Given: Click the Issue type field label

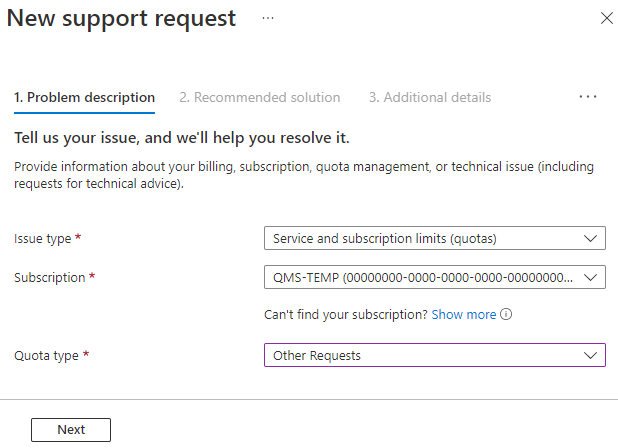Looking at the screenshot, I should click(x=42, y=239).
